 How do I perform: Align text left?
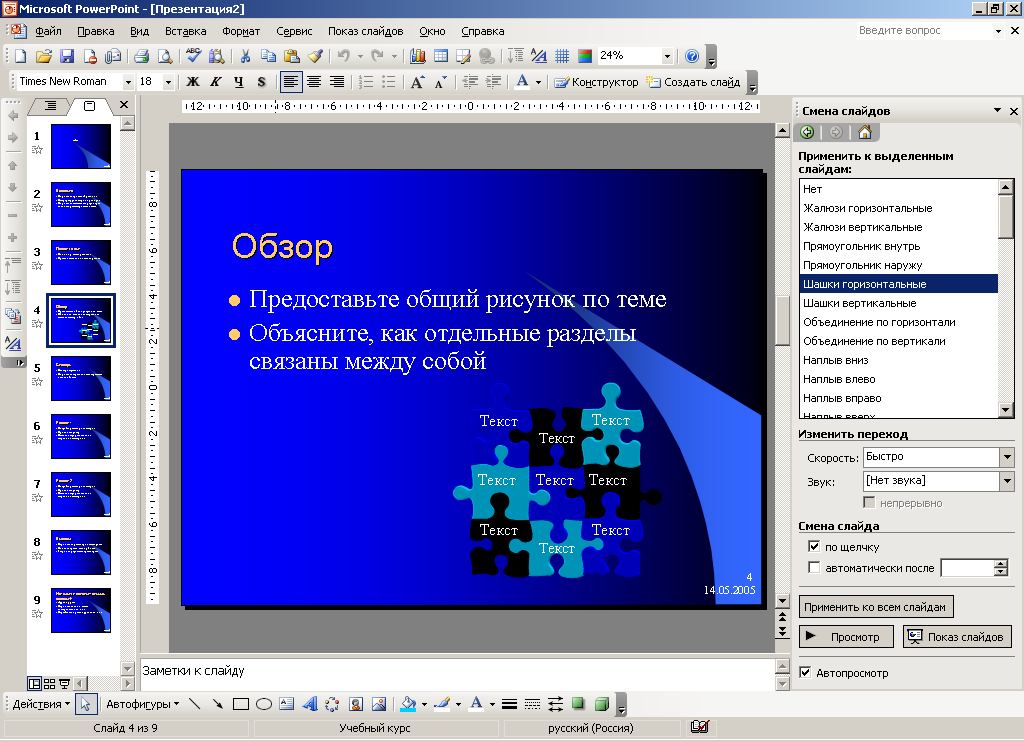click(x=291, y=82)
